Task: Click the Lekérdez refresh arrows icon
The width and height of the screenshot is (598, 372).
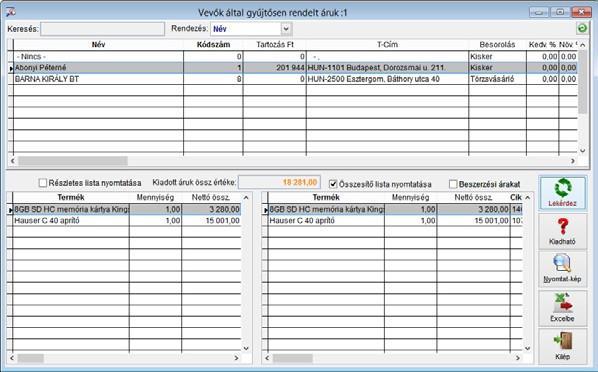Action: 563,188
